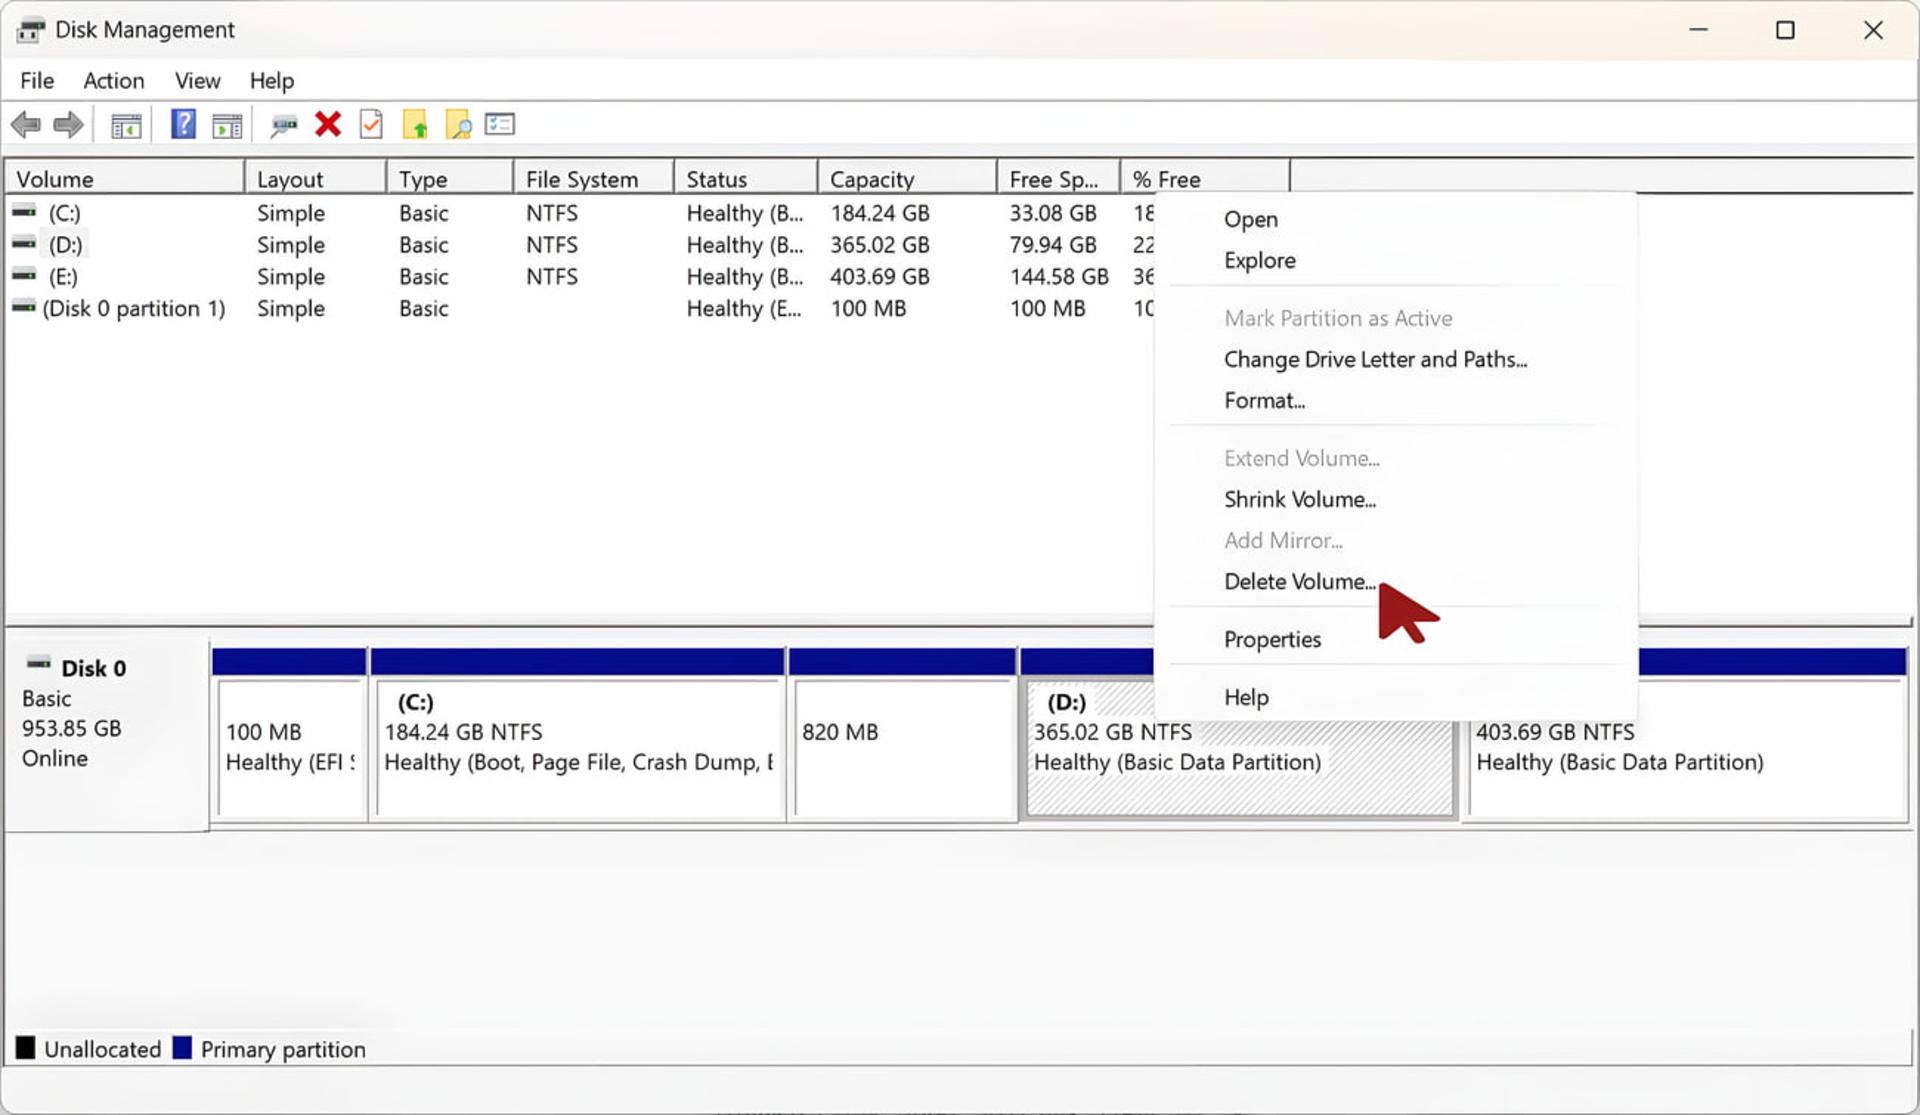Click the Disk 0 Basic header panel
The image size is (1920, 1115).
[x=107, y=735]
